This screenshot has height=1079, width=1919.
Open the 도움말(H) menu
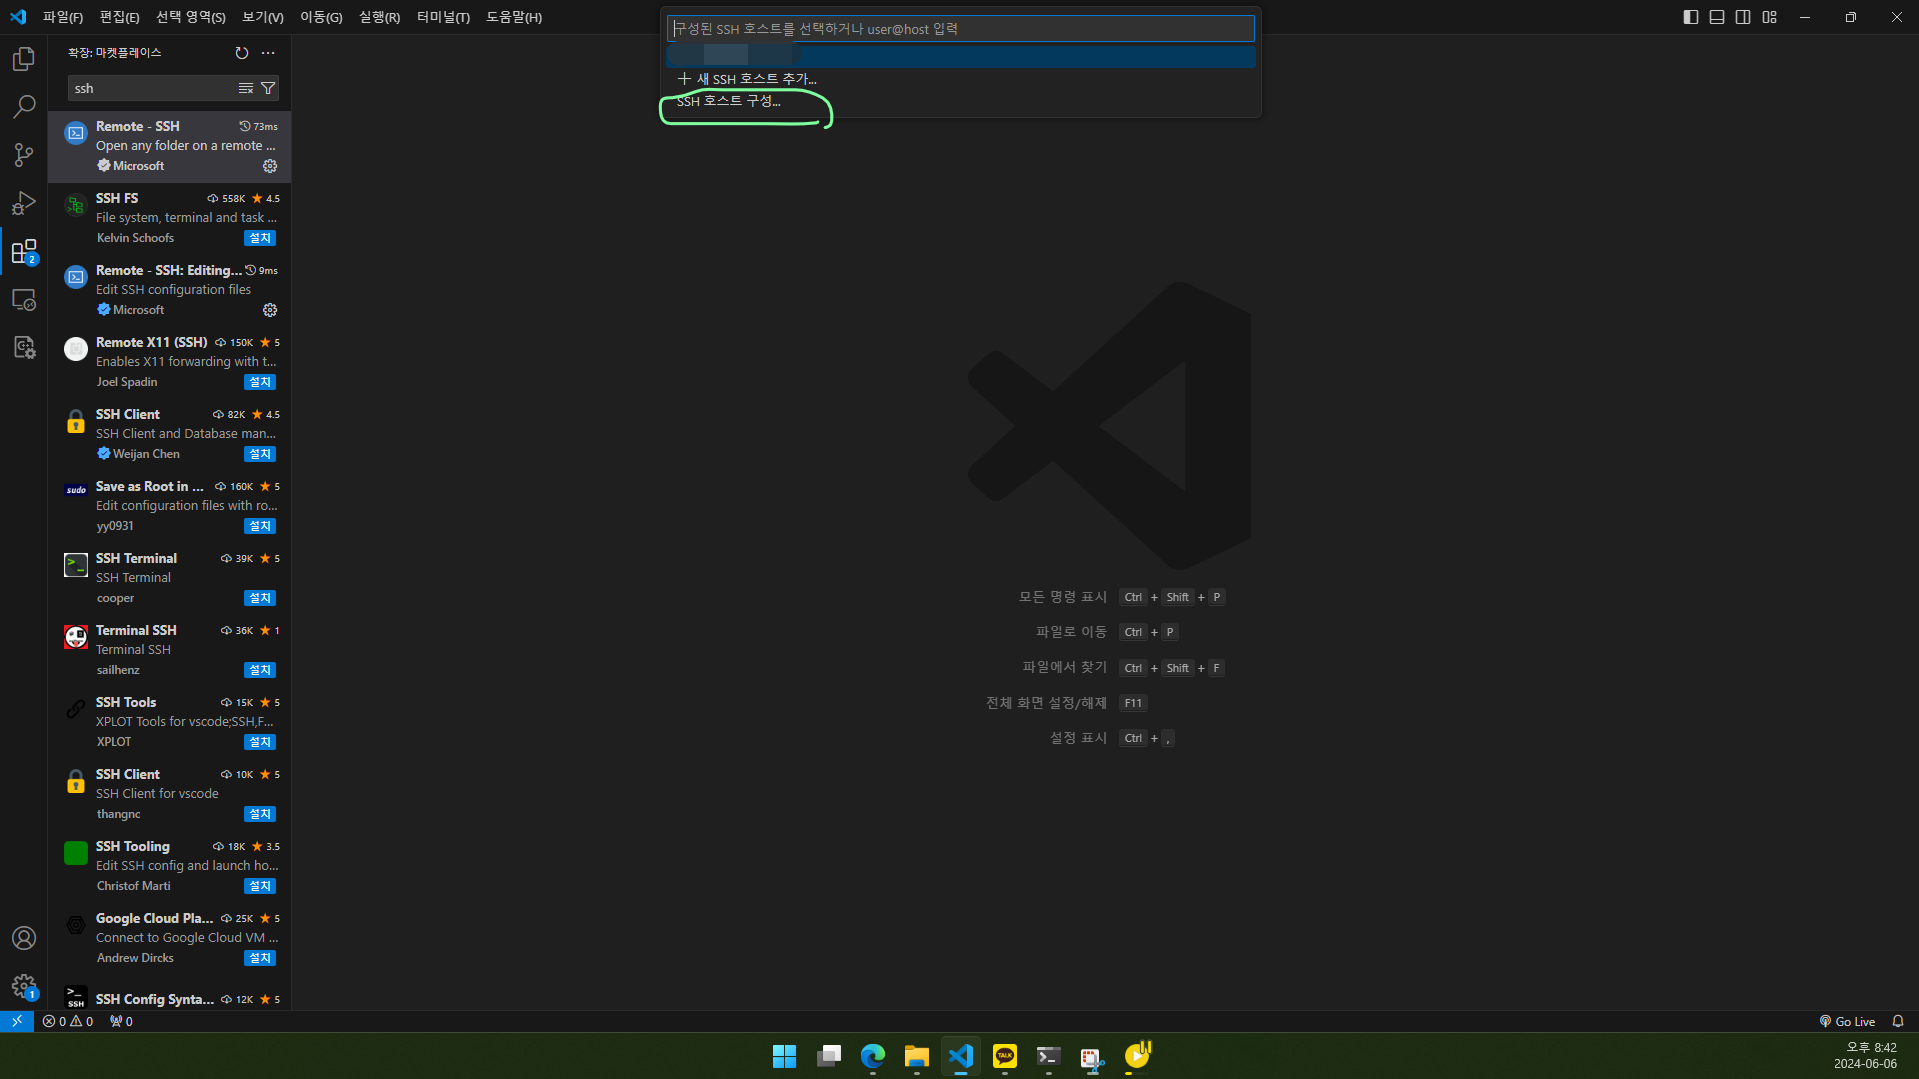tap(514, 17)
